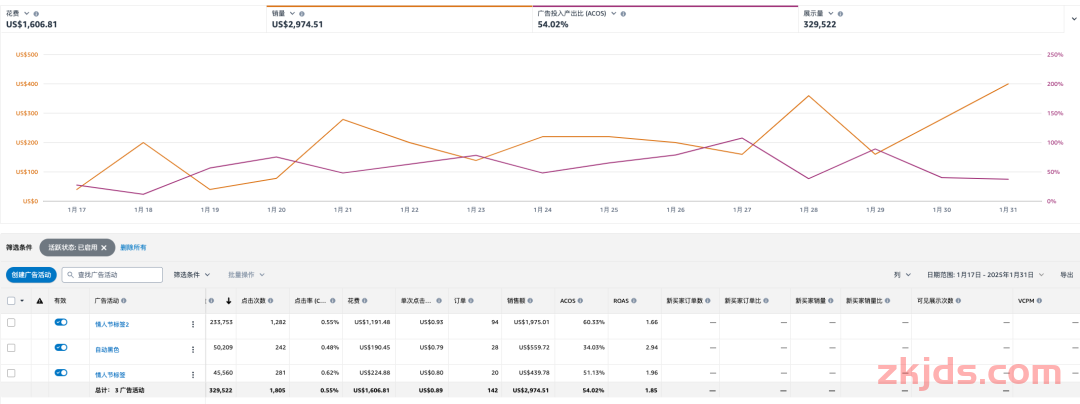Open three-dot menu for 自动黑色 campaign

click(193, 350)
